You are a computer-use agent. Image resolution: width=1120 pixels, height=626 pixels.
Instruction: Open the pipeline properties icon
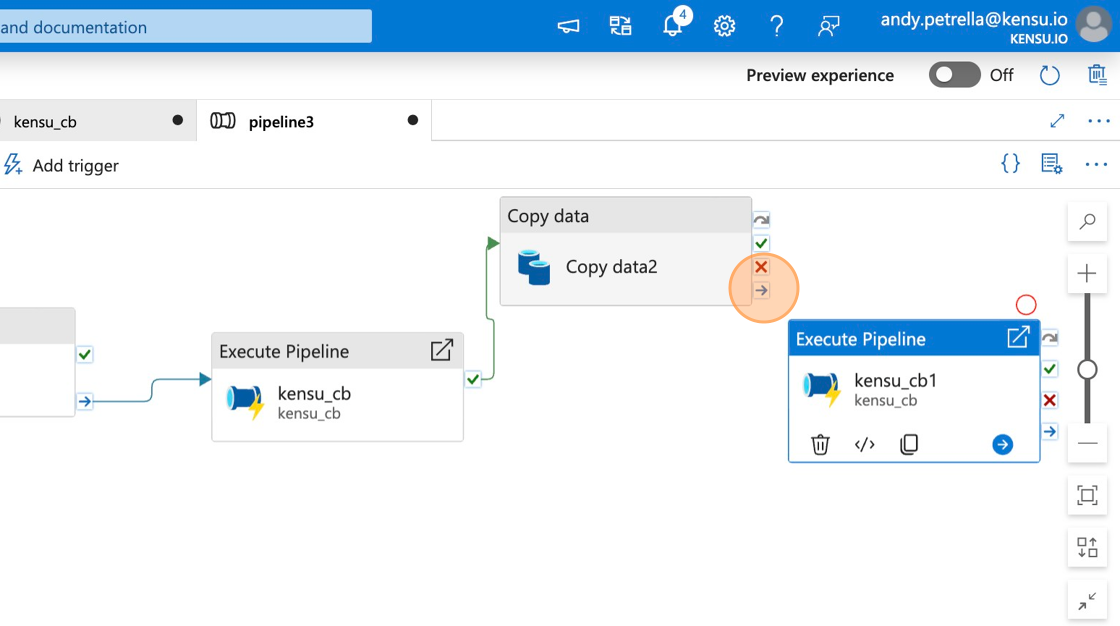click(x=1051, y=164)
